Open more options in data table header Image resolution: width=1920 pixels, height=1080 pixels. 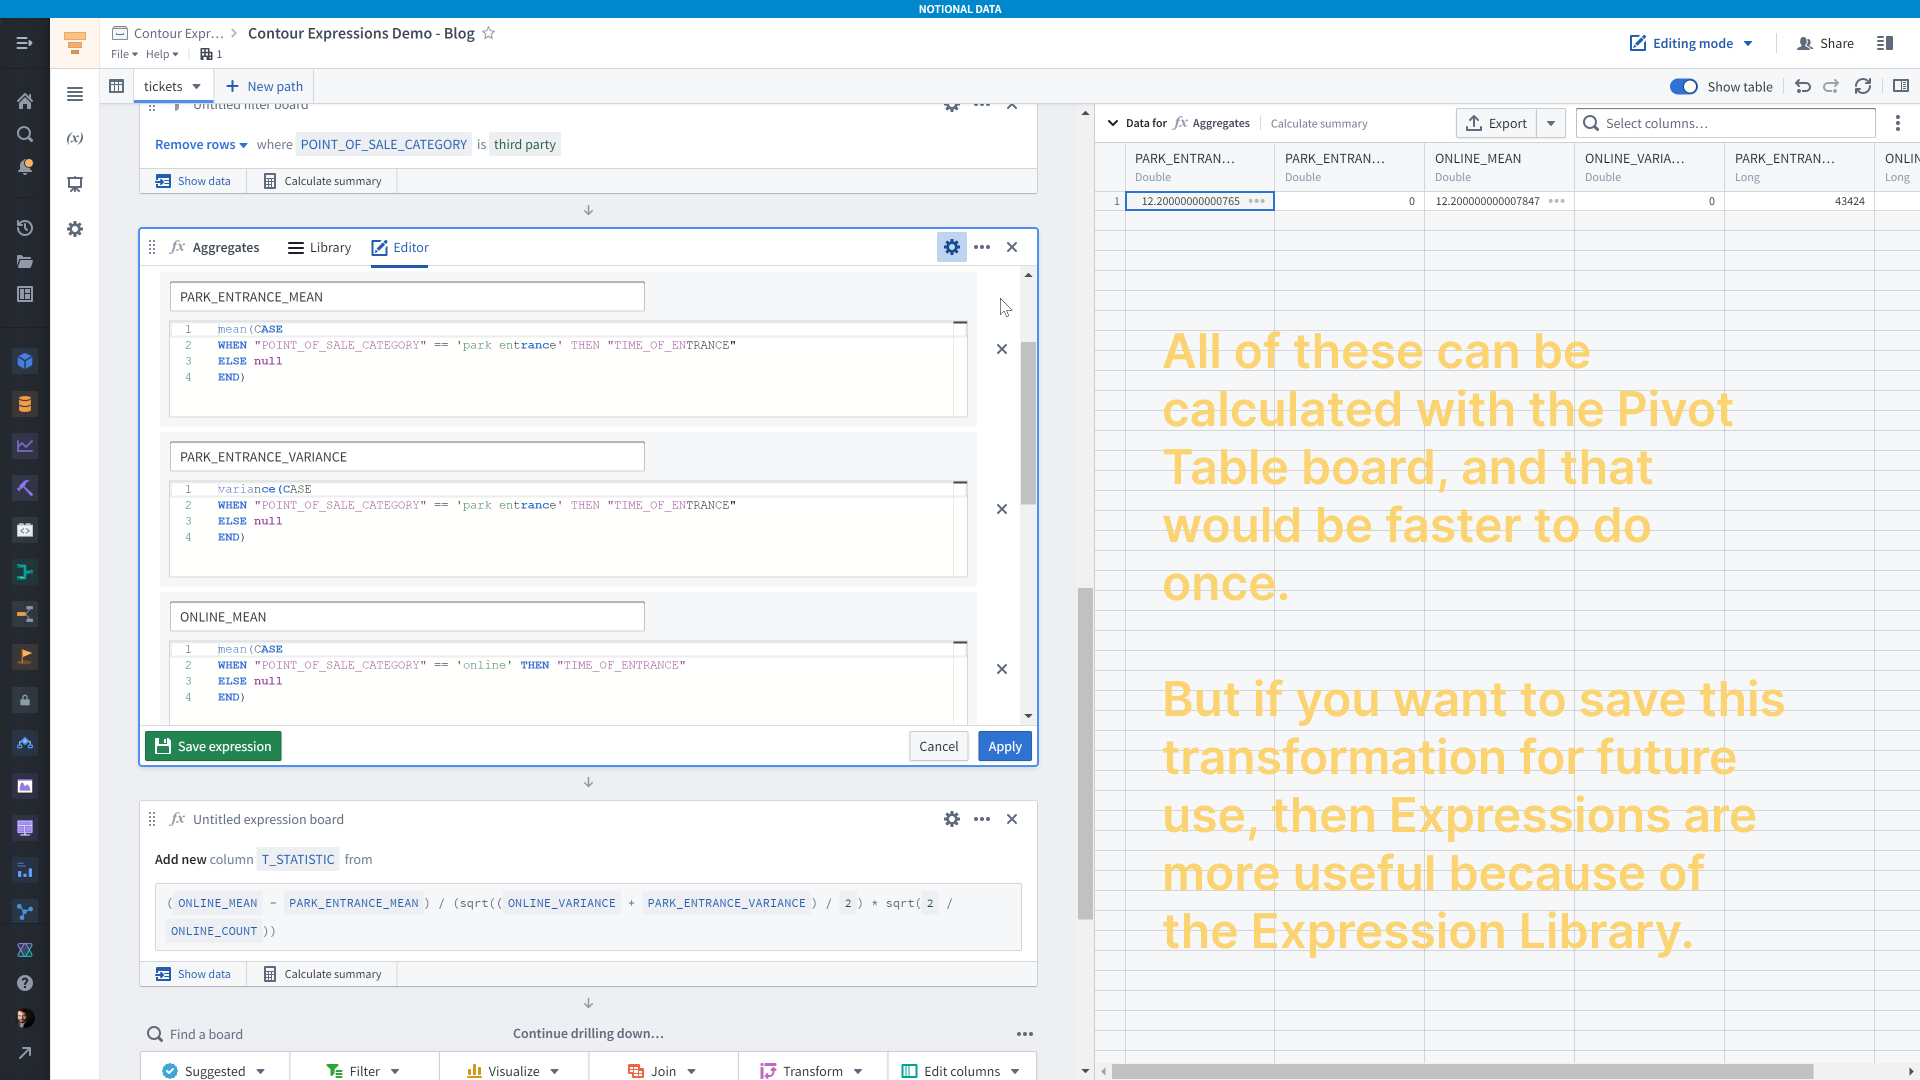click(1898, 123)
